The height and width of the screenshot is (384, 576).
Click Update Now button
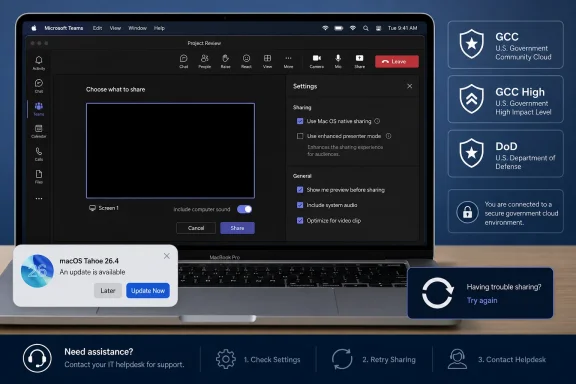point(148,290)
